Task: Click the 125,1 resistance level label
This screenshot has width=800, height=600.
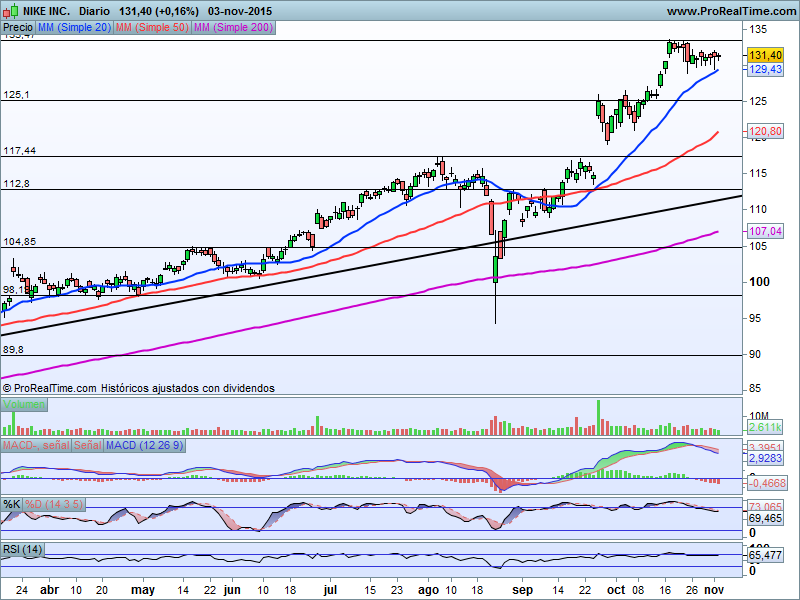Action: [x=16, y=94]
